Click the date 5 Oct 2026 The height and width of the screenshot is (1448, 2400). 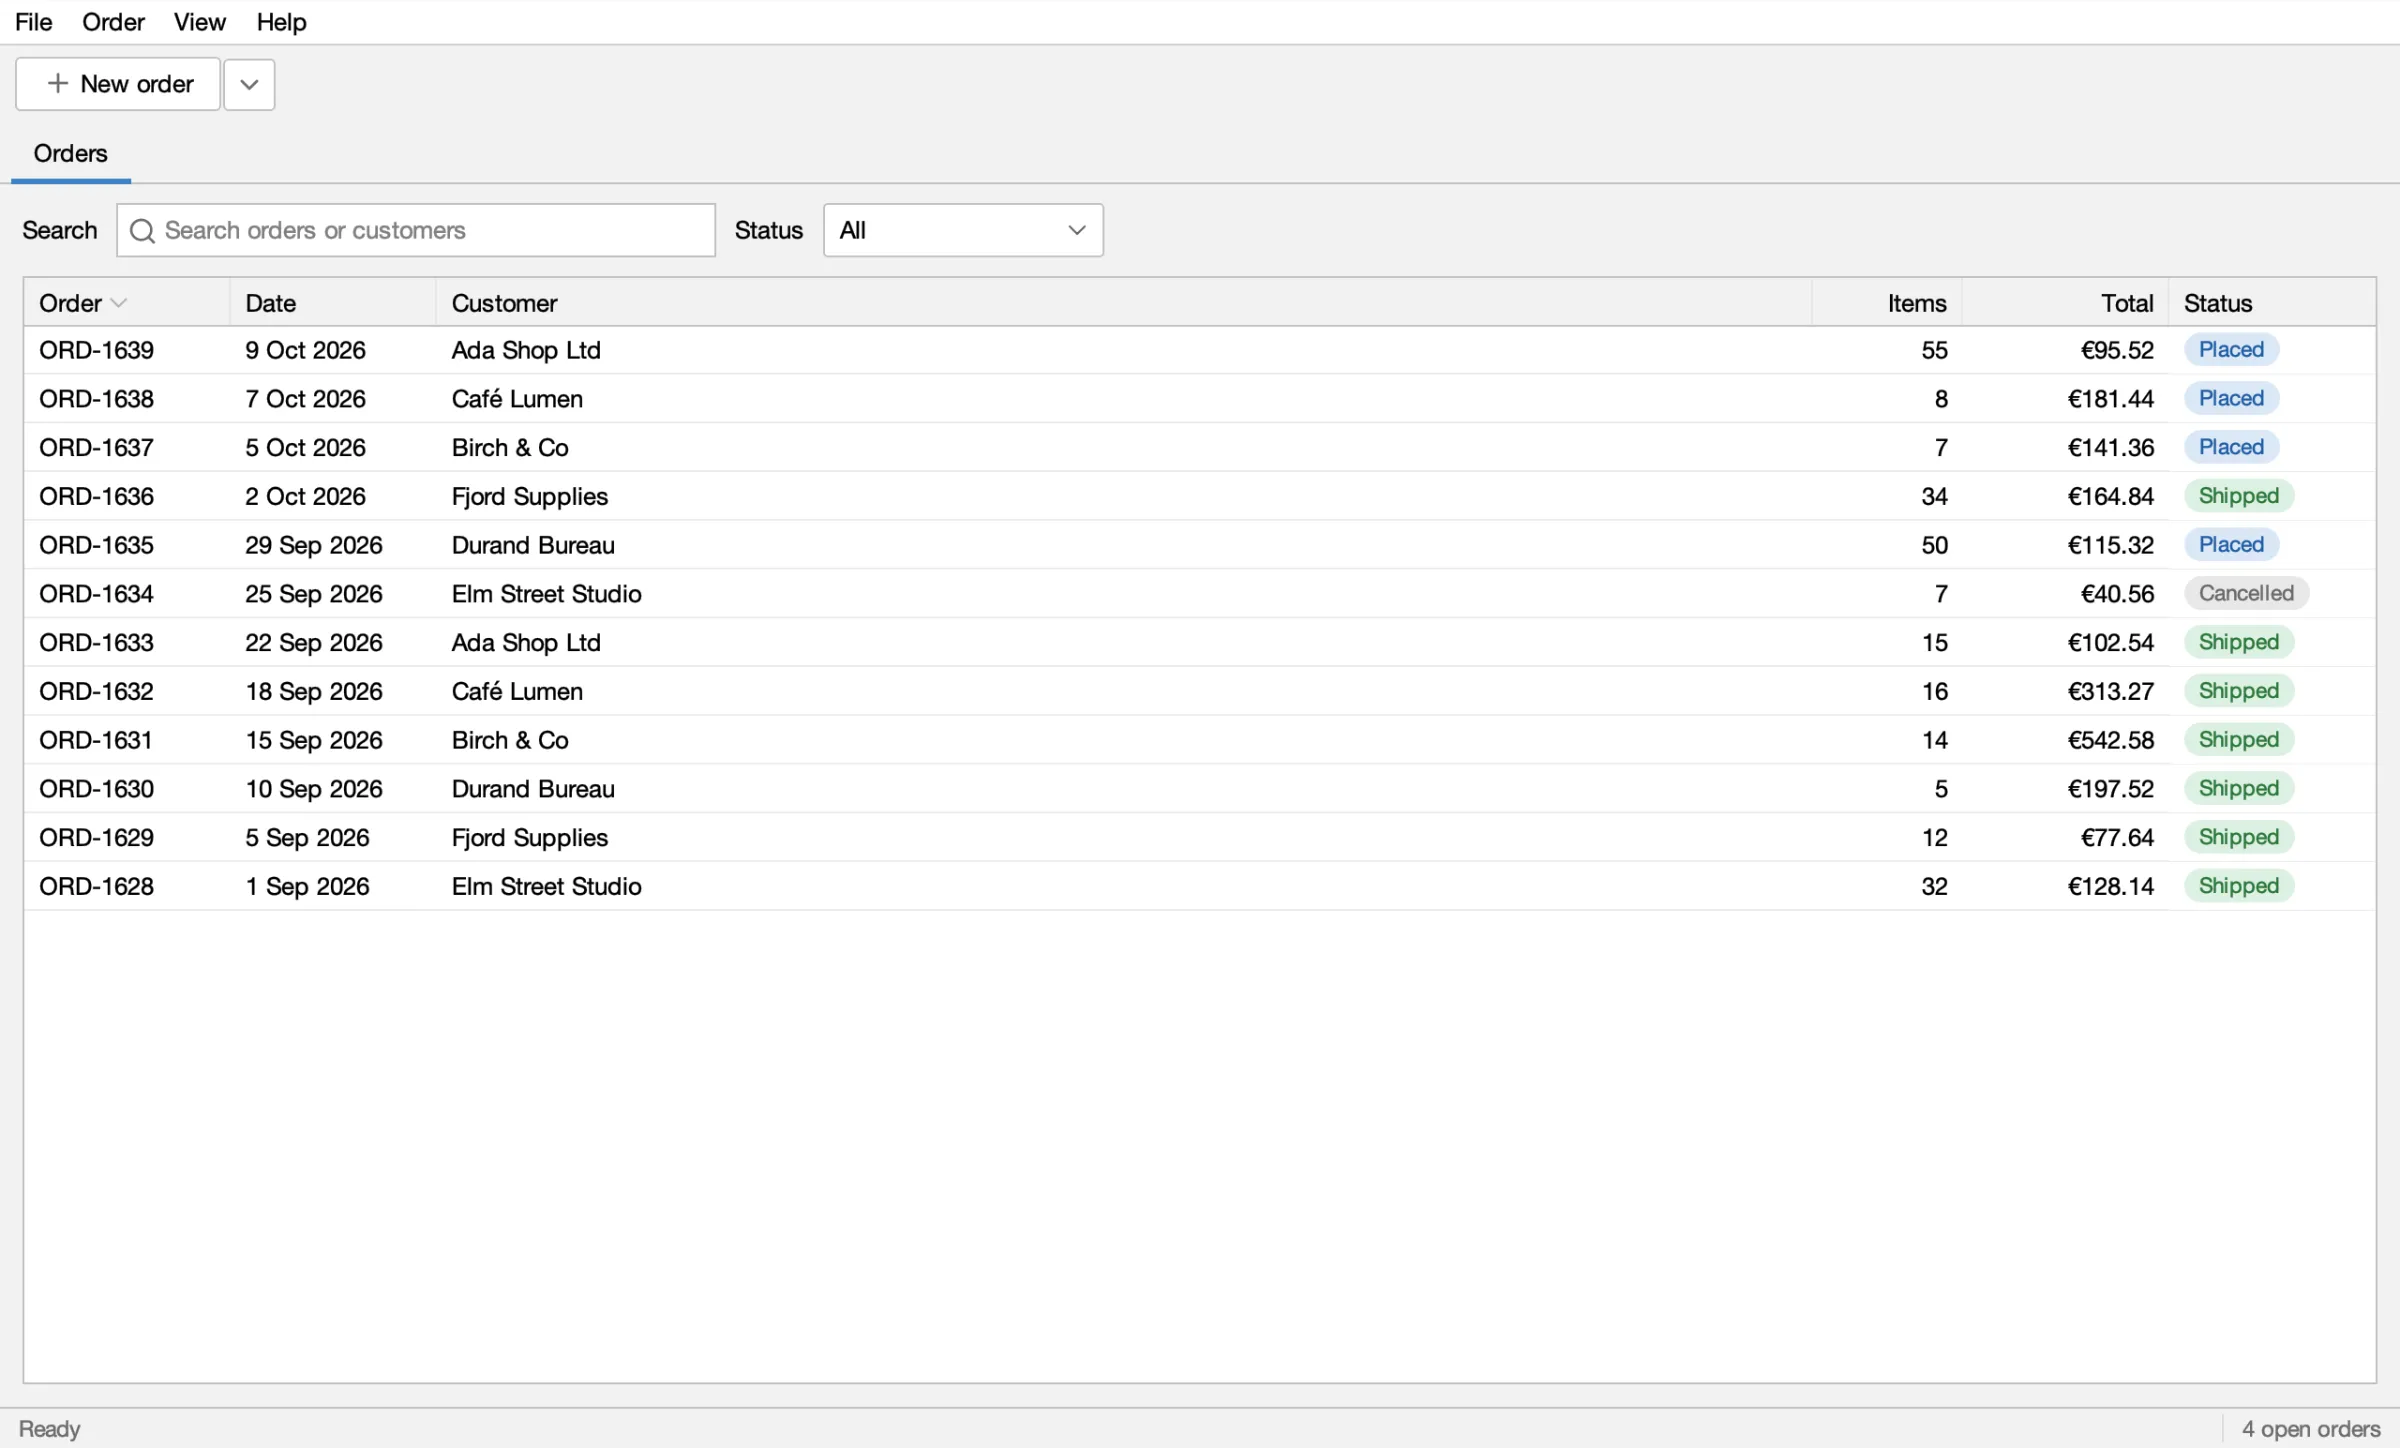305,447
